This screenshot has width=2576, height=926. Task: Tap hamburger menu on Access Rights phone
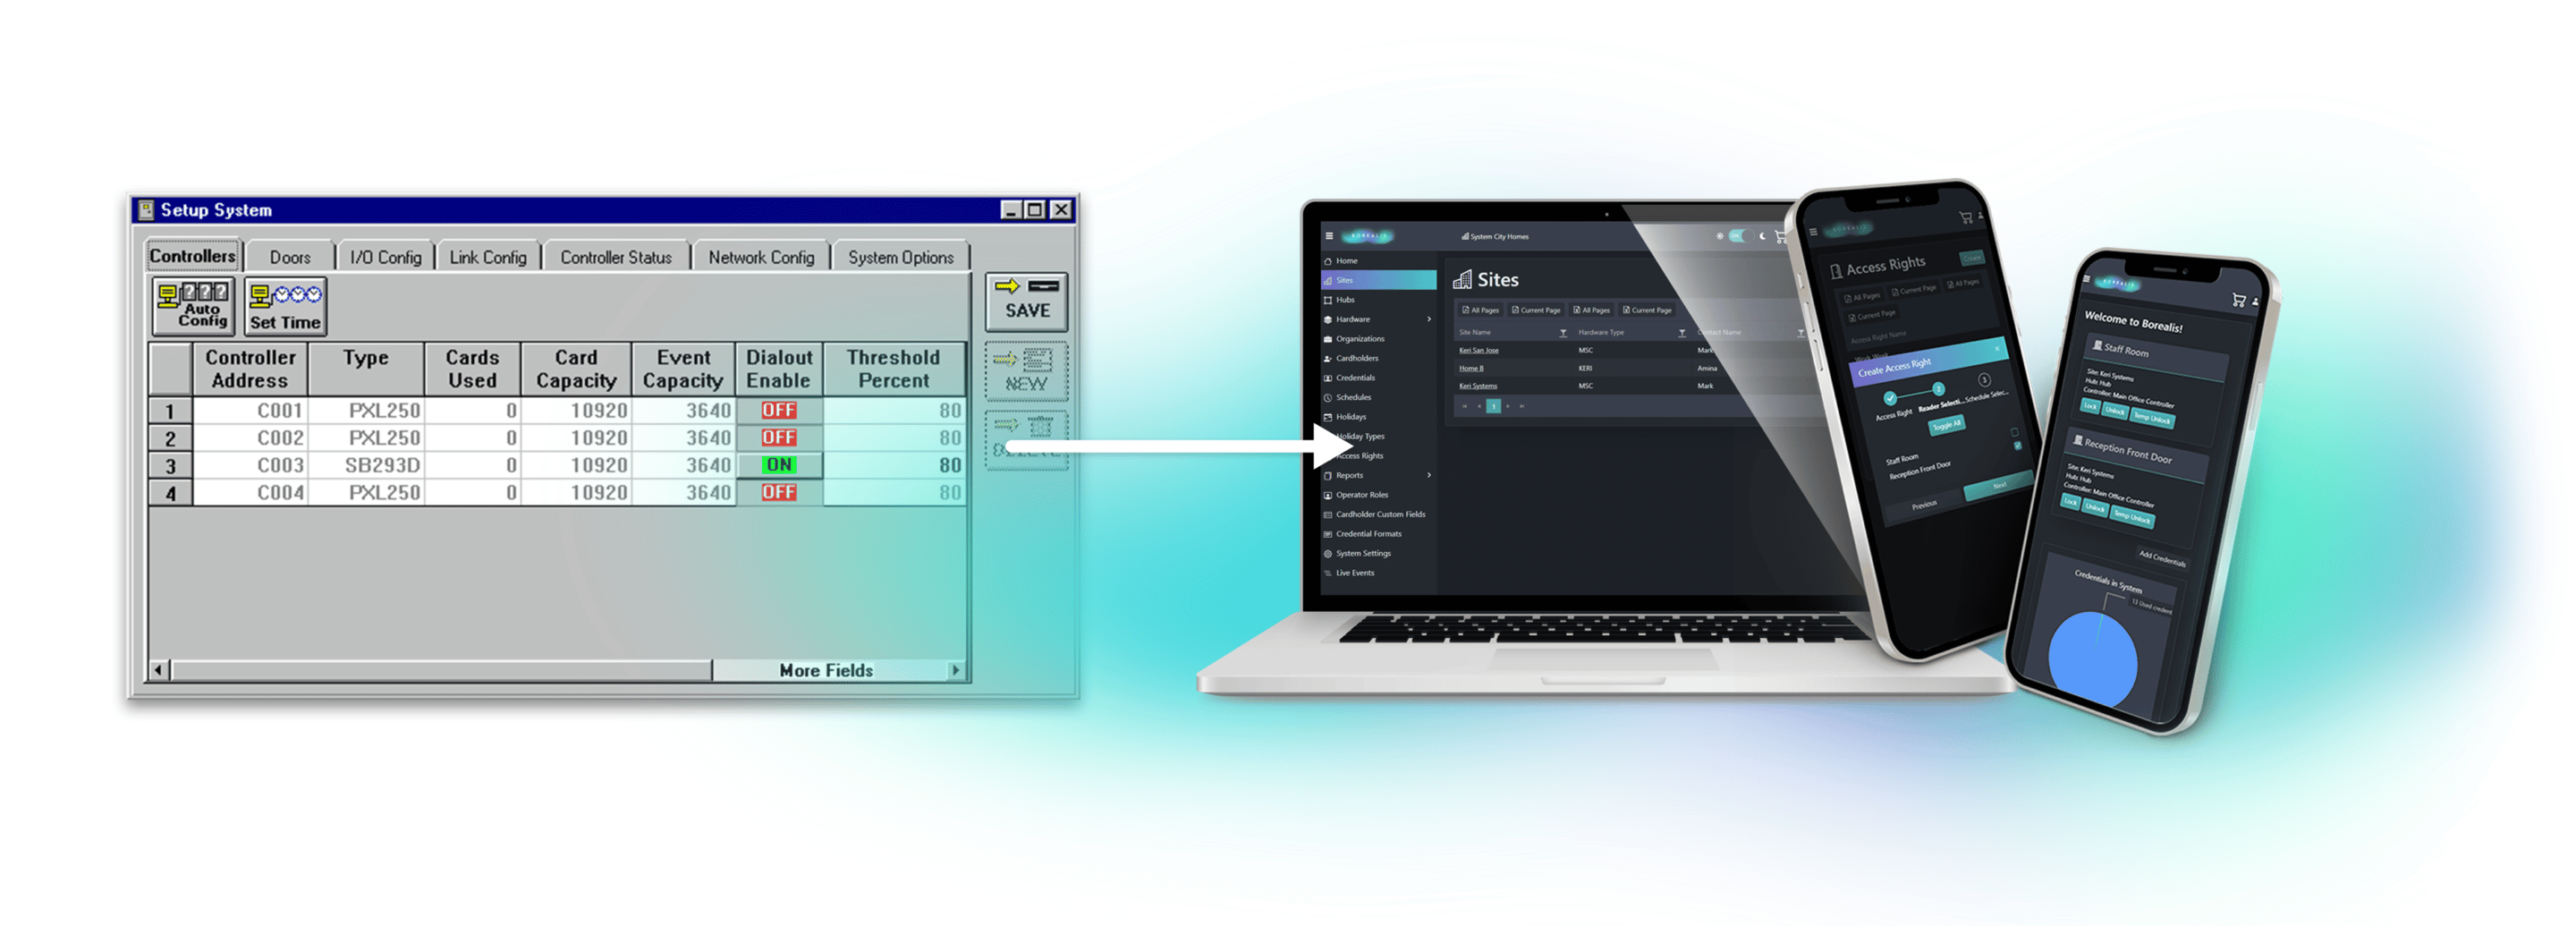[x=1813, y=232]
